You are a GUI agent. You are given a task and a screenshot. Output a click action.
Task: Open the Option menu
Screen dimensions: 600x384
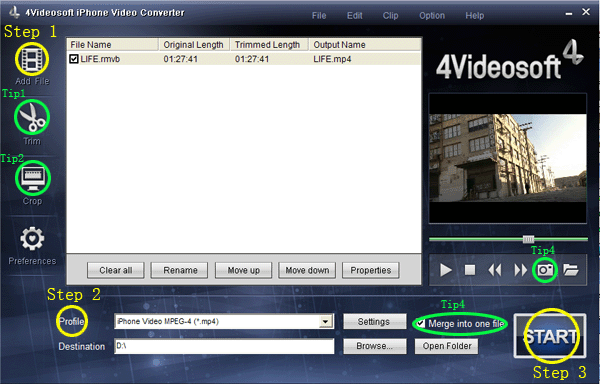[x=432, y=16]
